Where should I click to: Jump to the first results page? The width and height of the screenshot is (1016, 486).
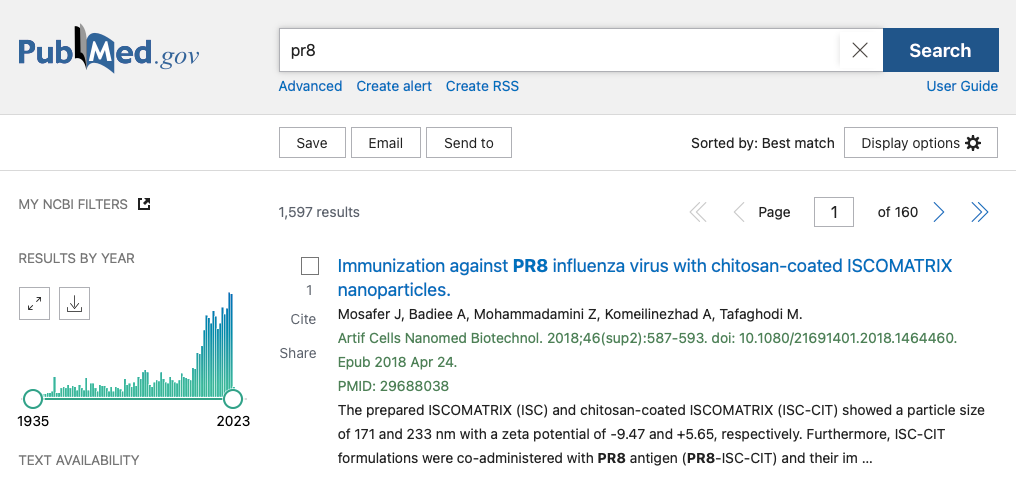(x=698, y=212)
